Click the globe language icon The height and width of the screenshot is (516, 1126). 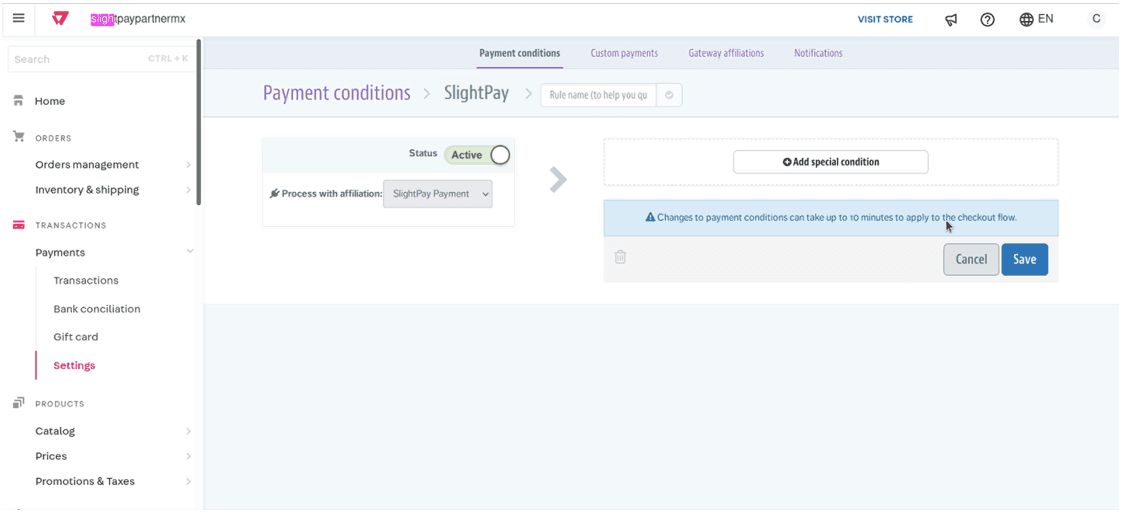[x=1026, y=19]
